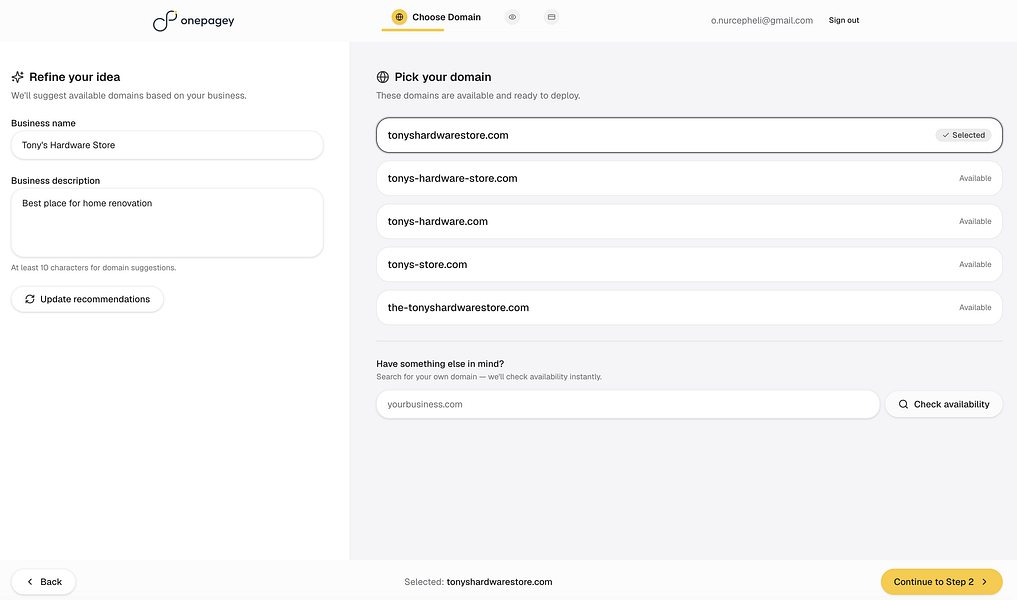Click the footer Selected: tonyshardwarestore.com text
Viewport: 1017px width, 600px height.
pos(478,582)
